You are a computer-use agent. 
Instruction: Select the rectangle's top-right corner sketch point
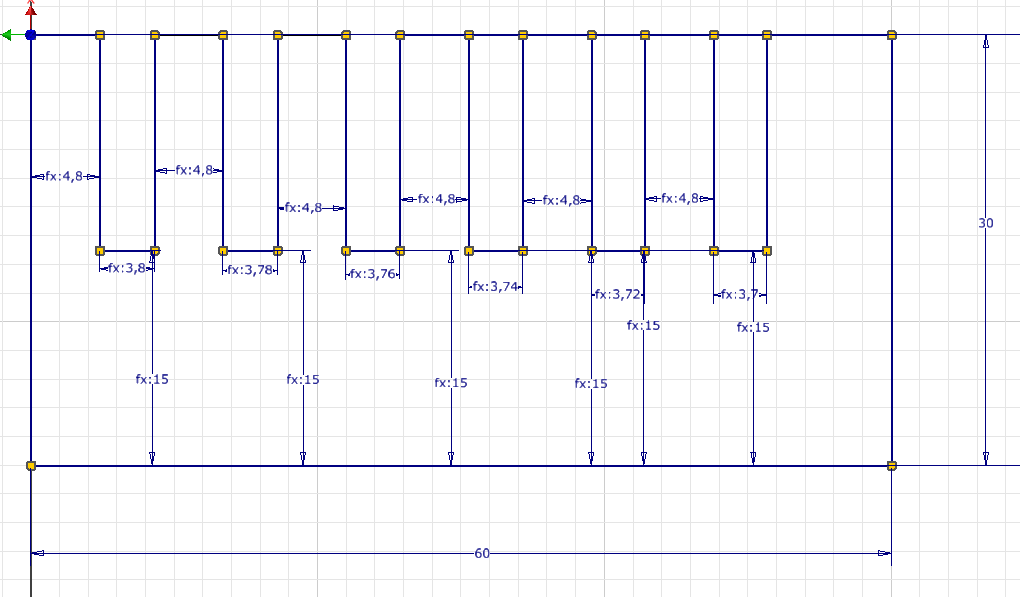pos(891,34)
